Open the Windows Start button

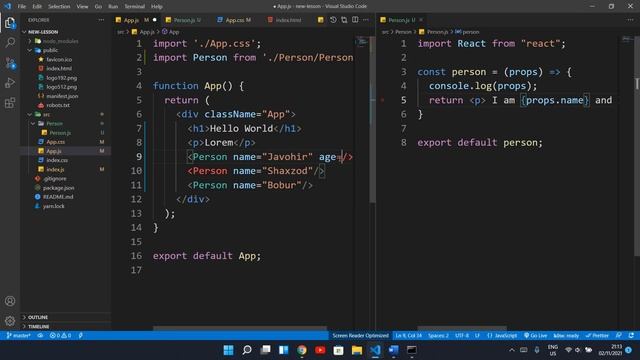(x=229, y=350)
